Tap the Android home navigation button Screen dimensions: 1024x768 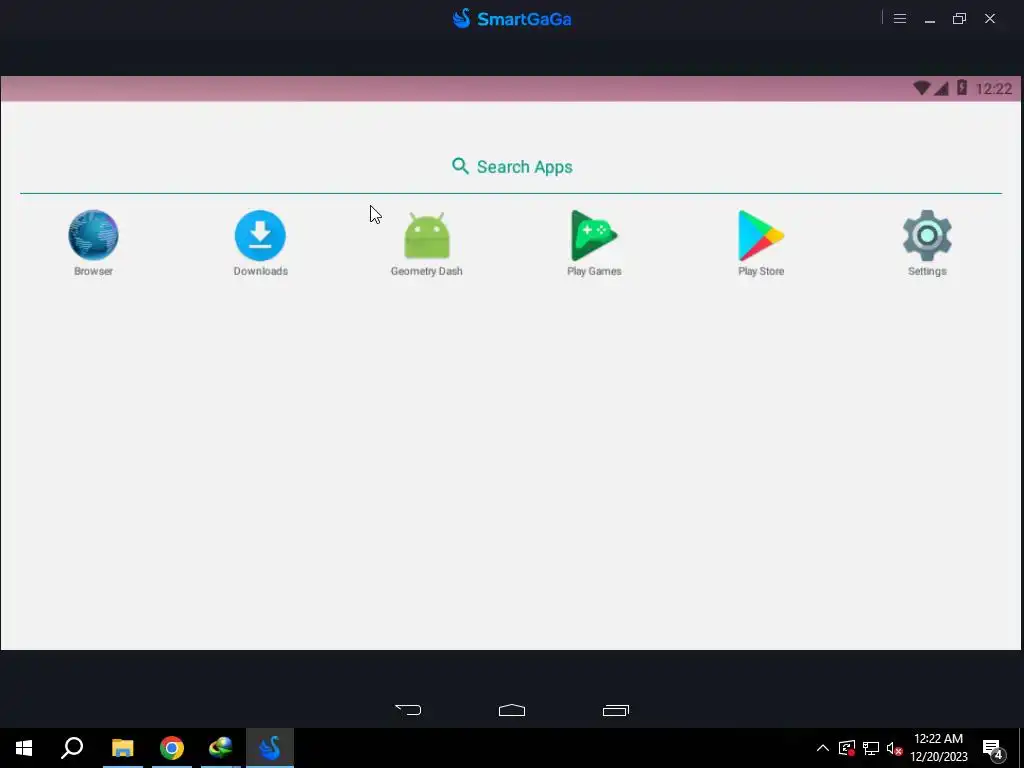tap(512, 710)
